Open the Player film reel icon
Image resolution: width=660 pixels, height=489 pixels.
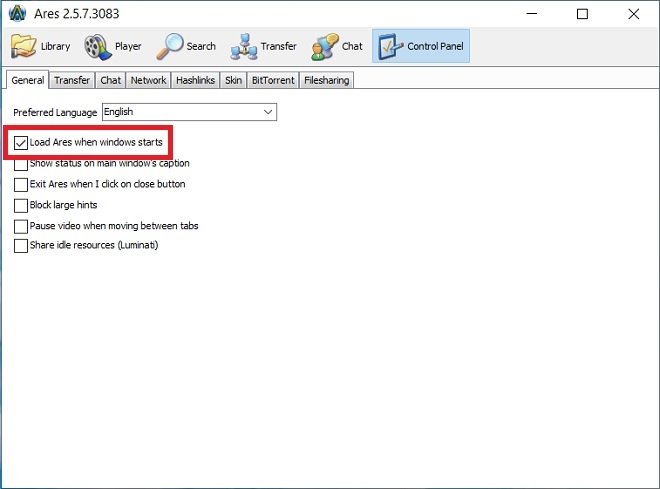click(x=98, y=46)
